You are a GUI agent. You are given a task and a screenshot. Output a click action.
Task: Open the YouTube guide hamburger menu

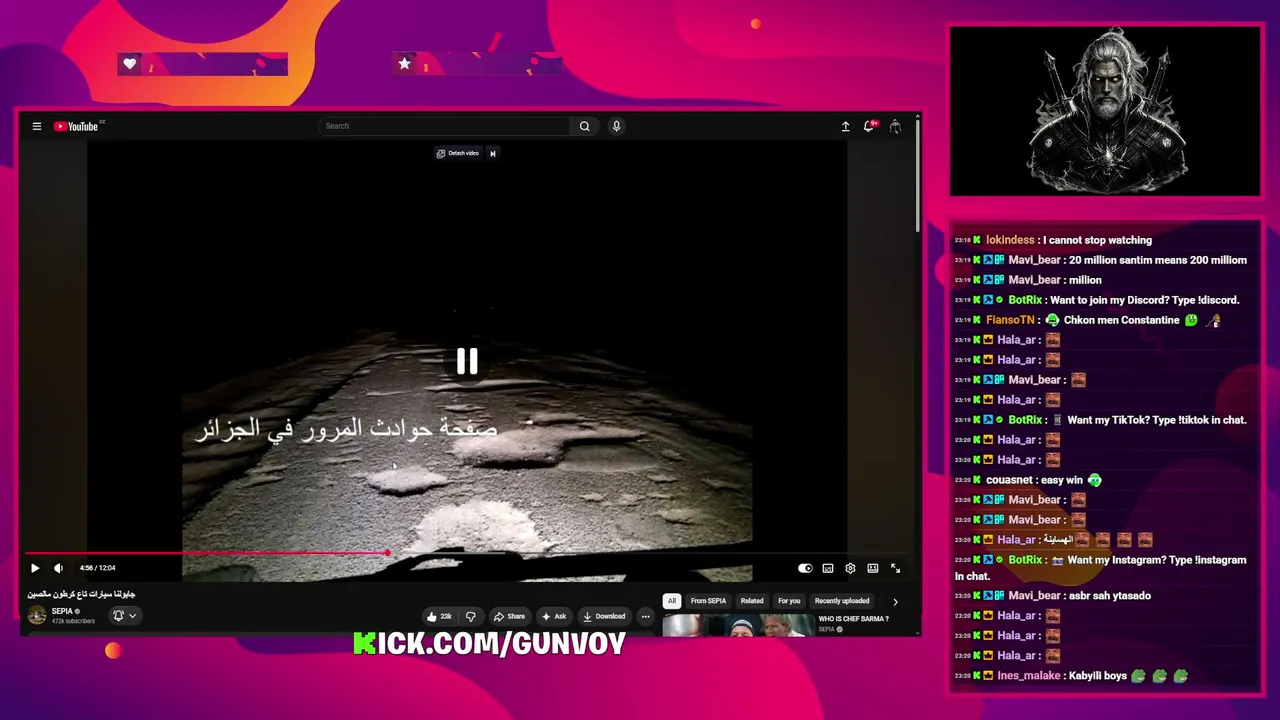point(37,126)
